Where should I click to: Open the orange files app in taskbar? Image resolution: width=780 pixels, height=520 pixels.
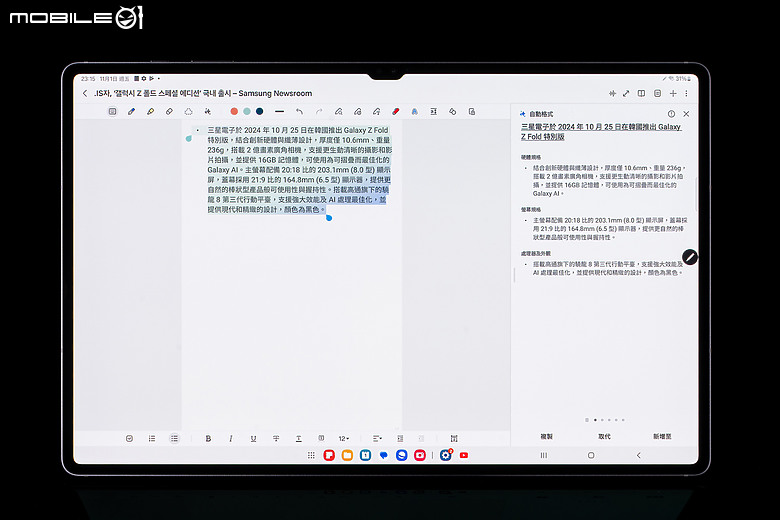point(347,455)
